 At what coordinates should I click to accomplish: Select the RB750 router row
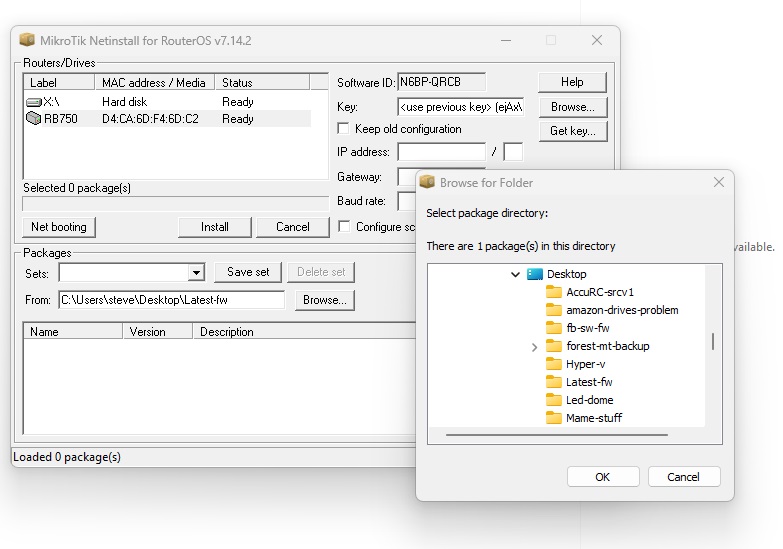tap(167, 119)
